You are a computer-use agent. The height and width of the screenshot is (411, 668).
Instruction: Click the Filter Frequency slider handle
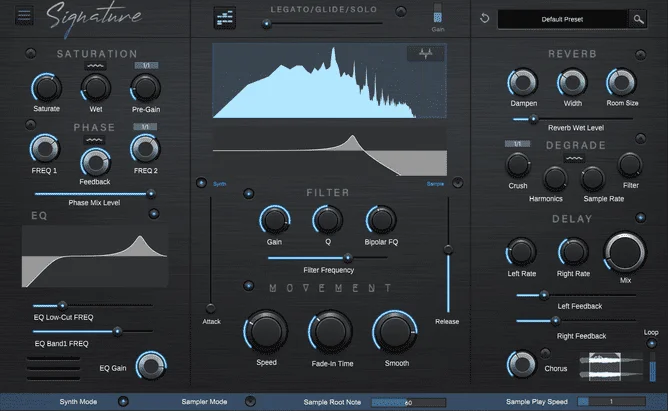tap(348, 258)
